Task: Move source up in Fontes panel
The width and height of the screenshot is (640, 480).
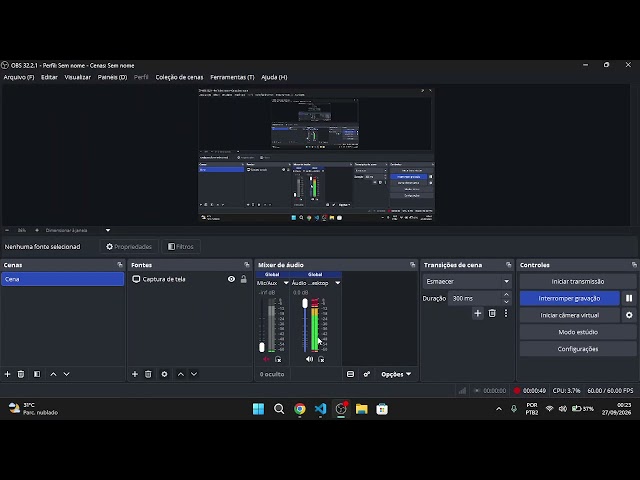Action: [181, 374]
